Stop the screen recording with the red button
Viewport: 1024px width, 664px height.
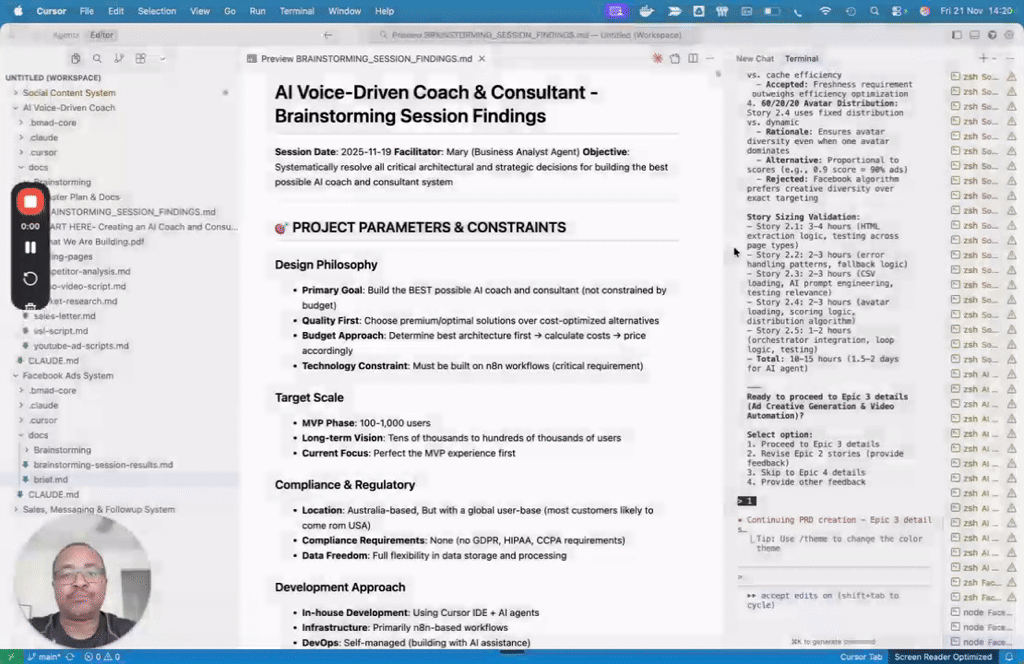[x=29, y=201]
